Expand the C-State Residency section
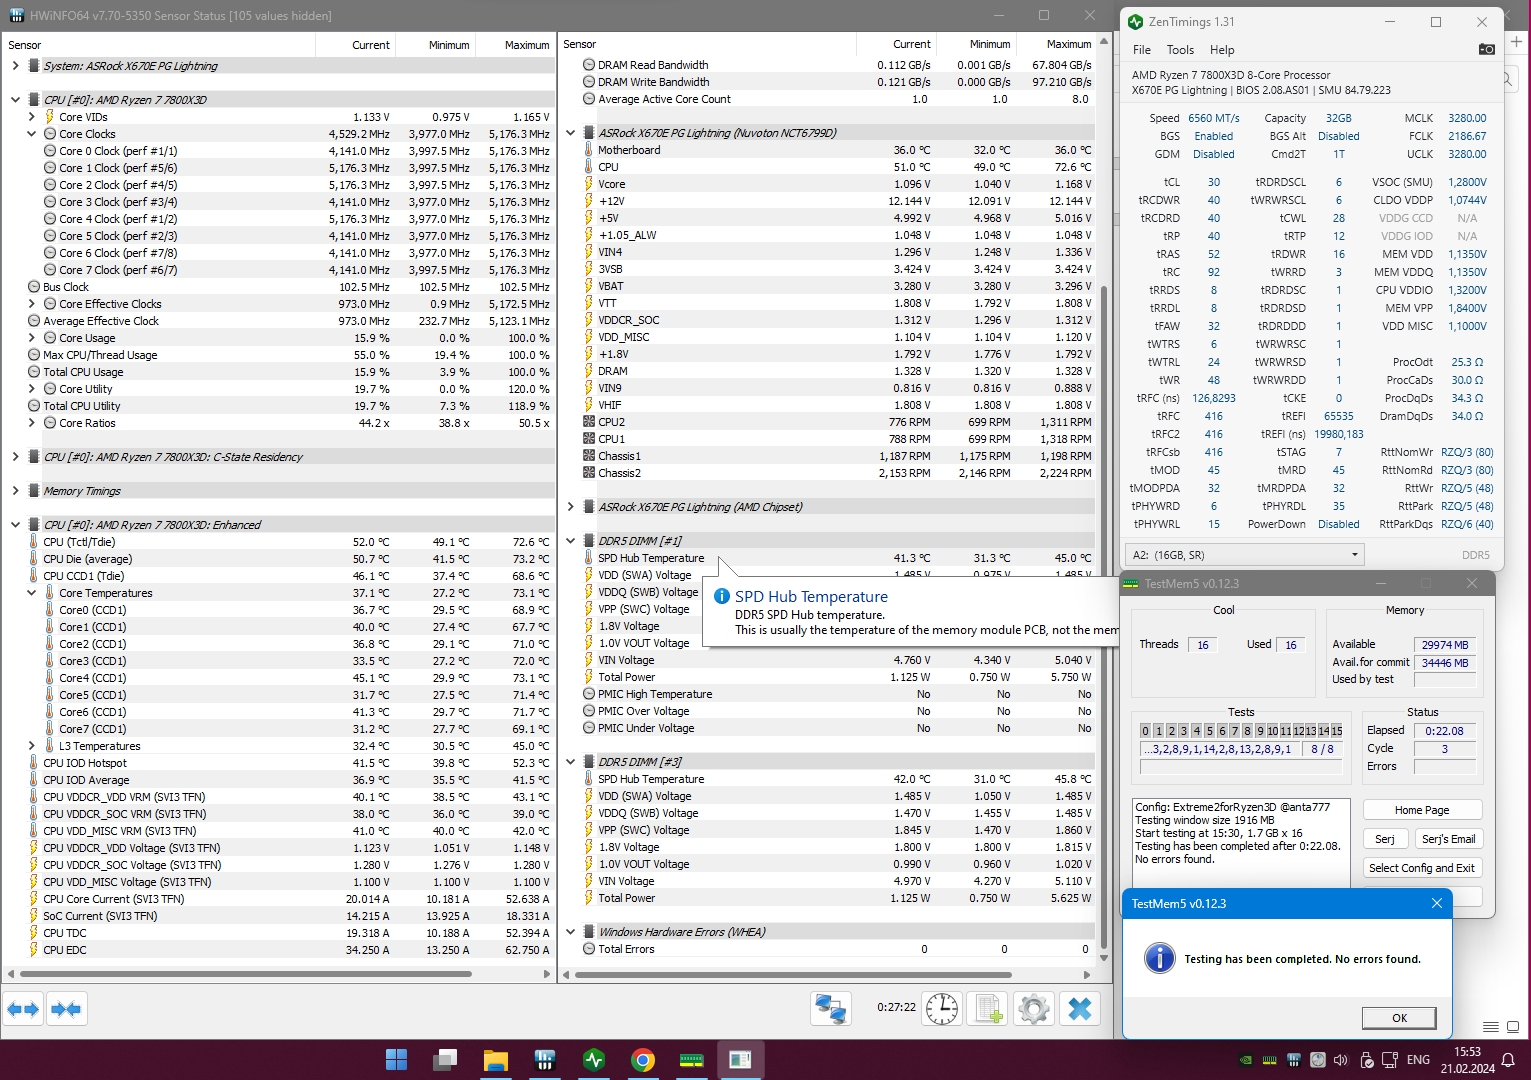The image size is (1531, 1080). (15, 457)
